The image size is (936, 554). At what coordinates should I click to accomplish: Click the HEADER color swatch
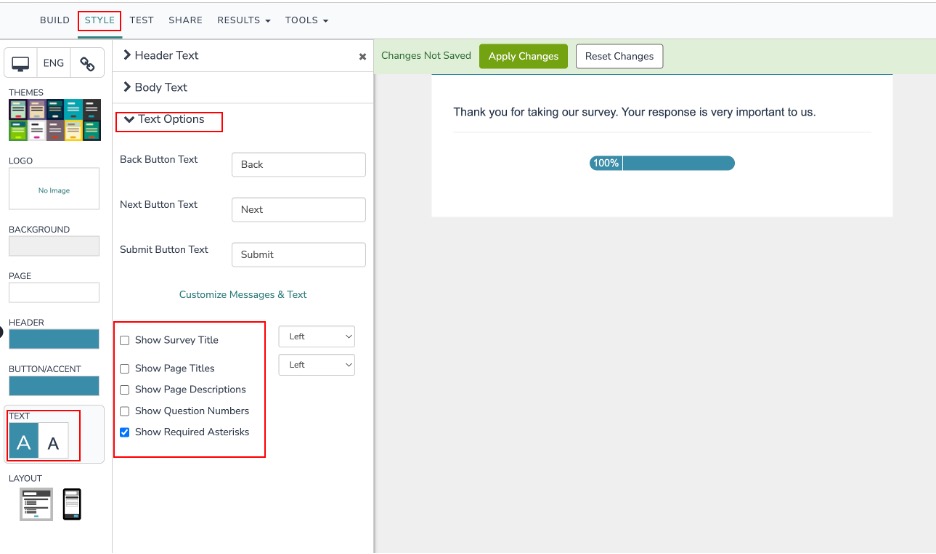coord(54,338)
